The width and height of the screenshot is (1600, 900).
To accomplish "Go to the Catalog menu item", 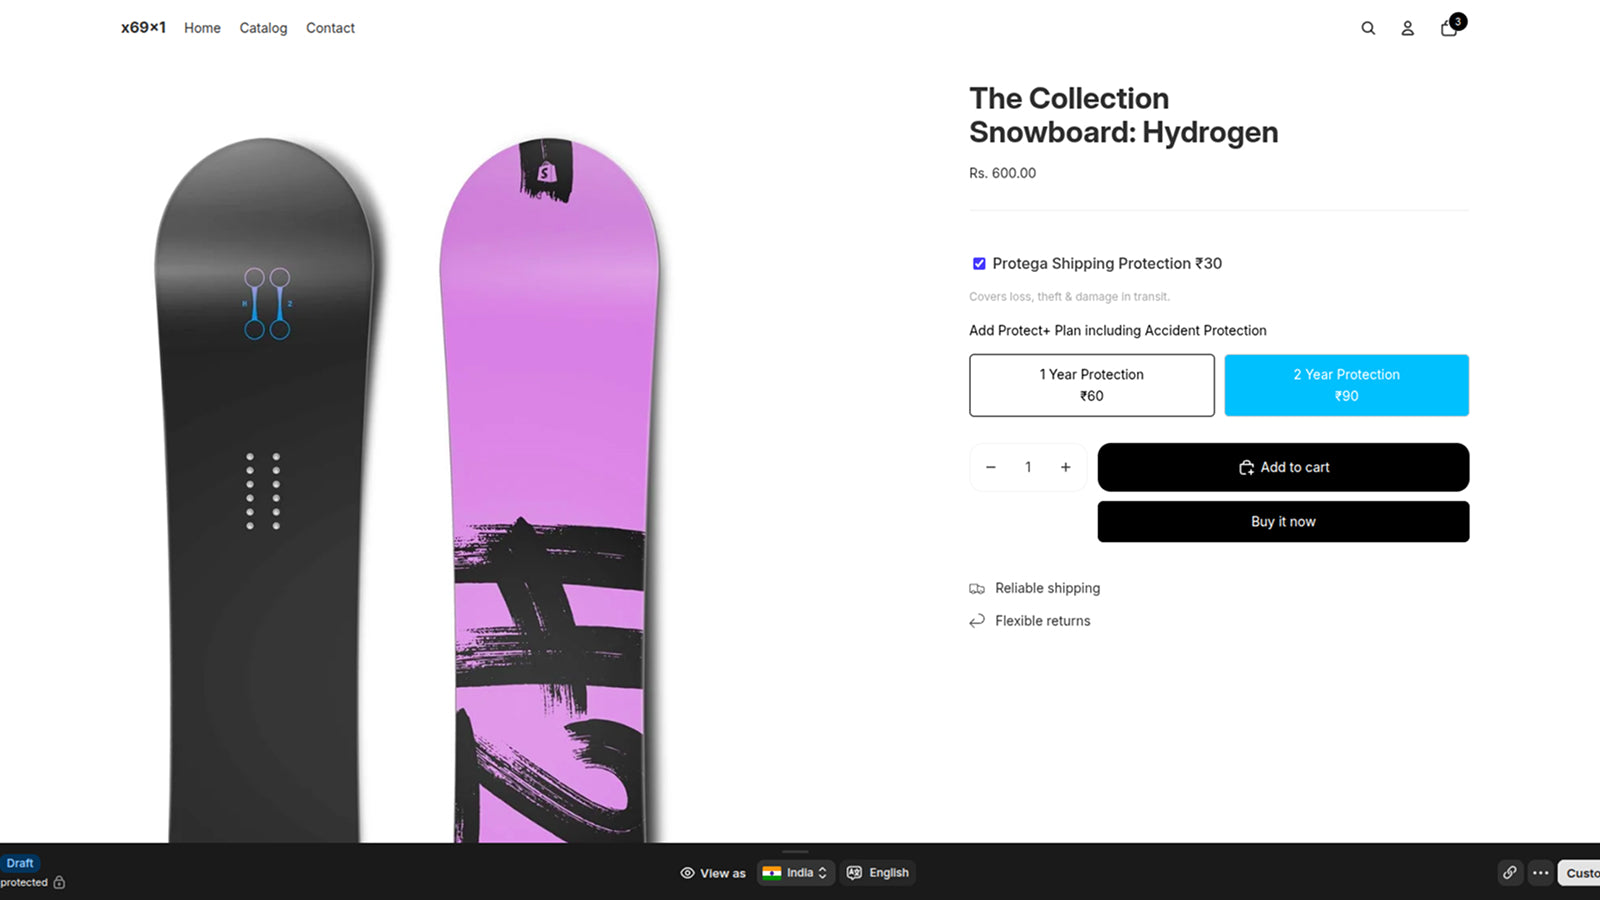I will click(263, 28).
